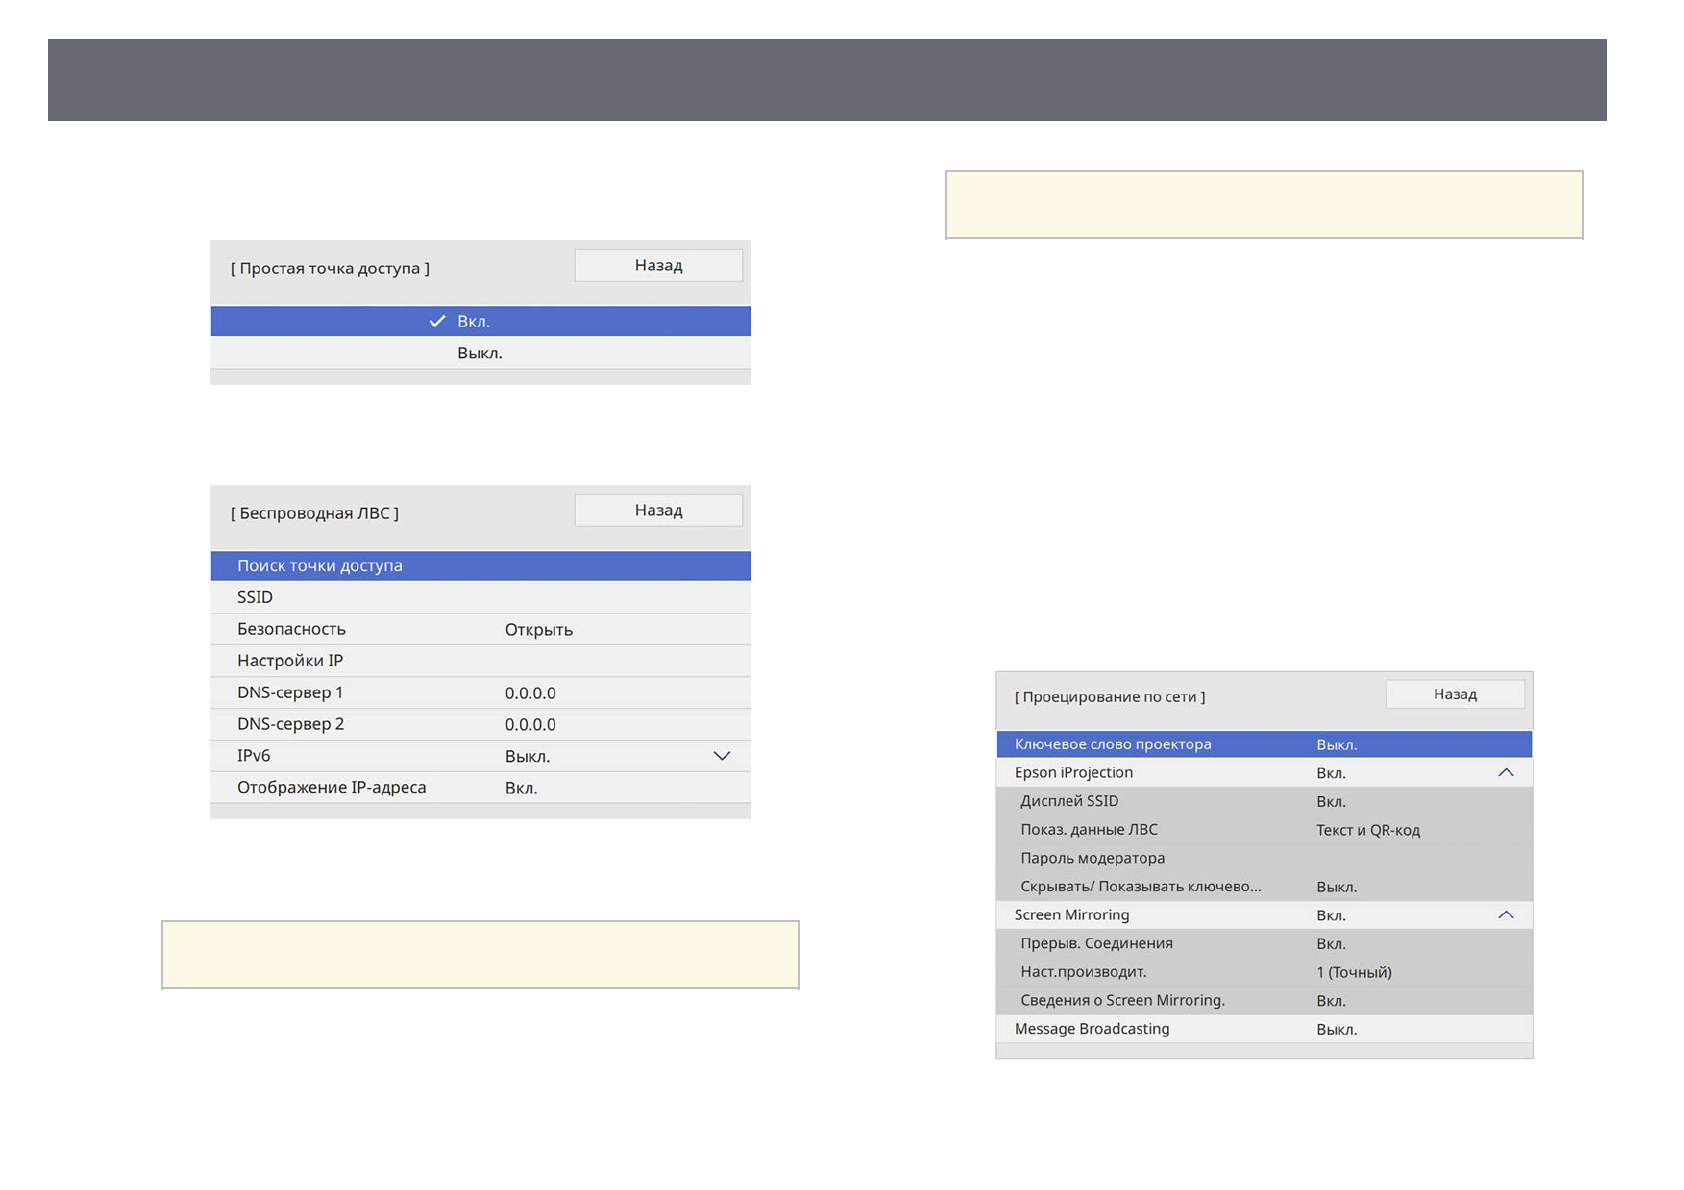The height and width of the screenshot is (1190, 1684).
Task: Select the SSID menu row
Action: click(x=480, y=597)
